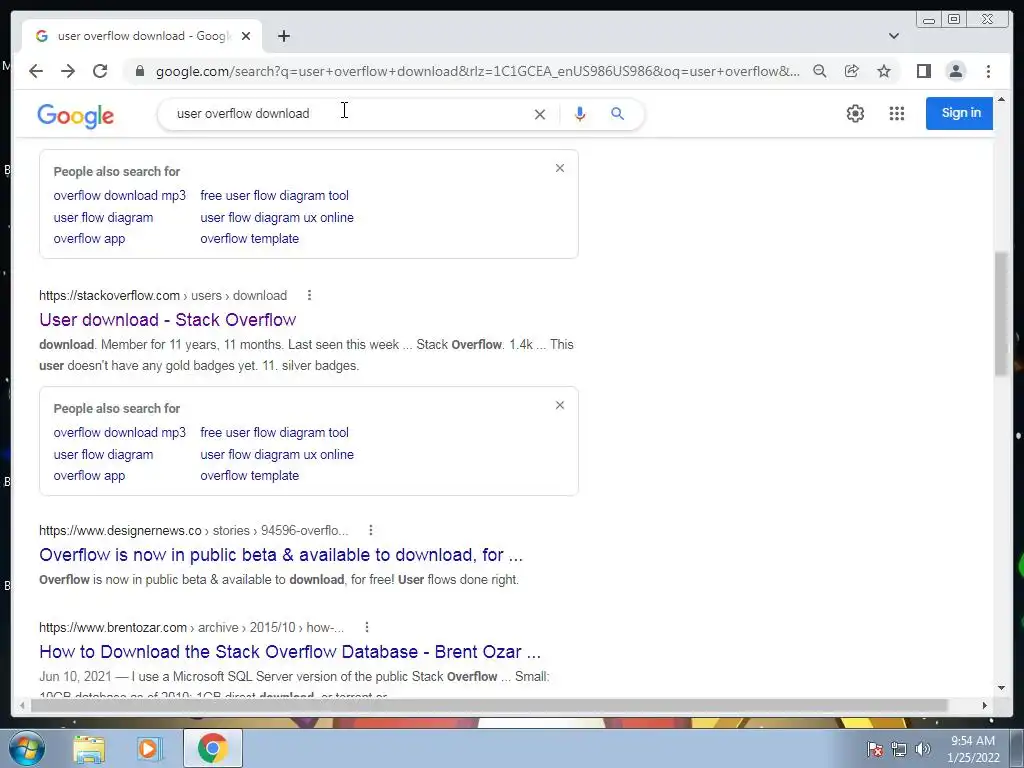Open more options for designernews.co result
The width and height of the screenshot is (1024, 768).
click(x=370, y=530)
